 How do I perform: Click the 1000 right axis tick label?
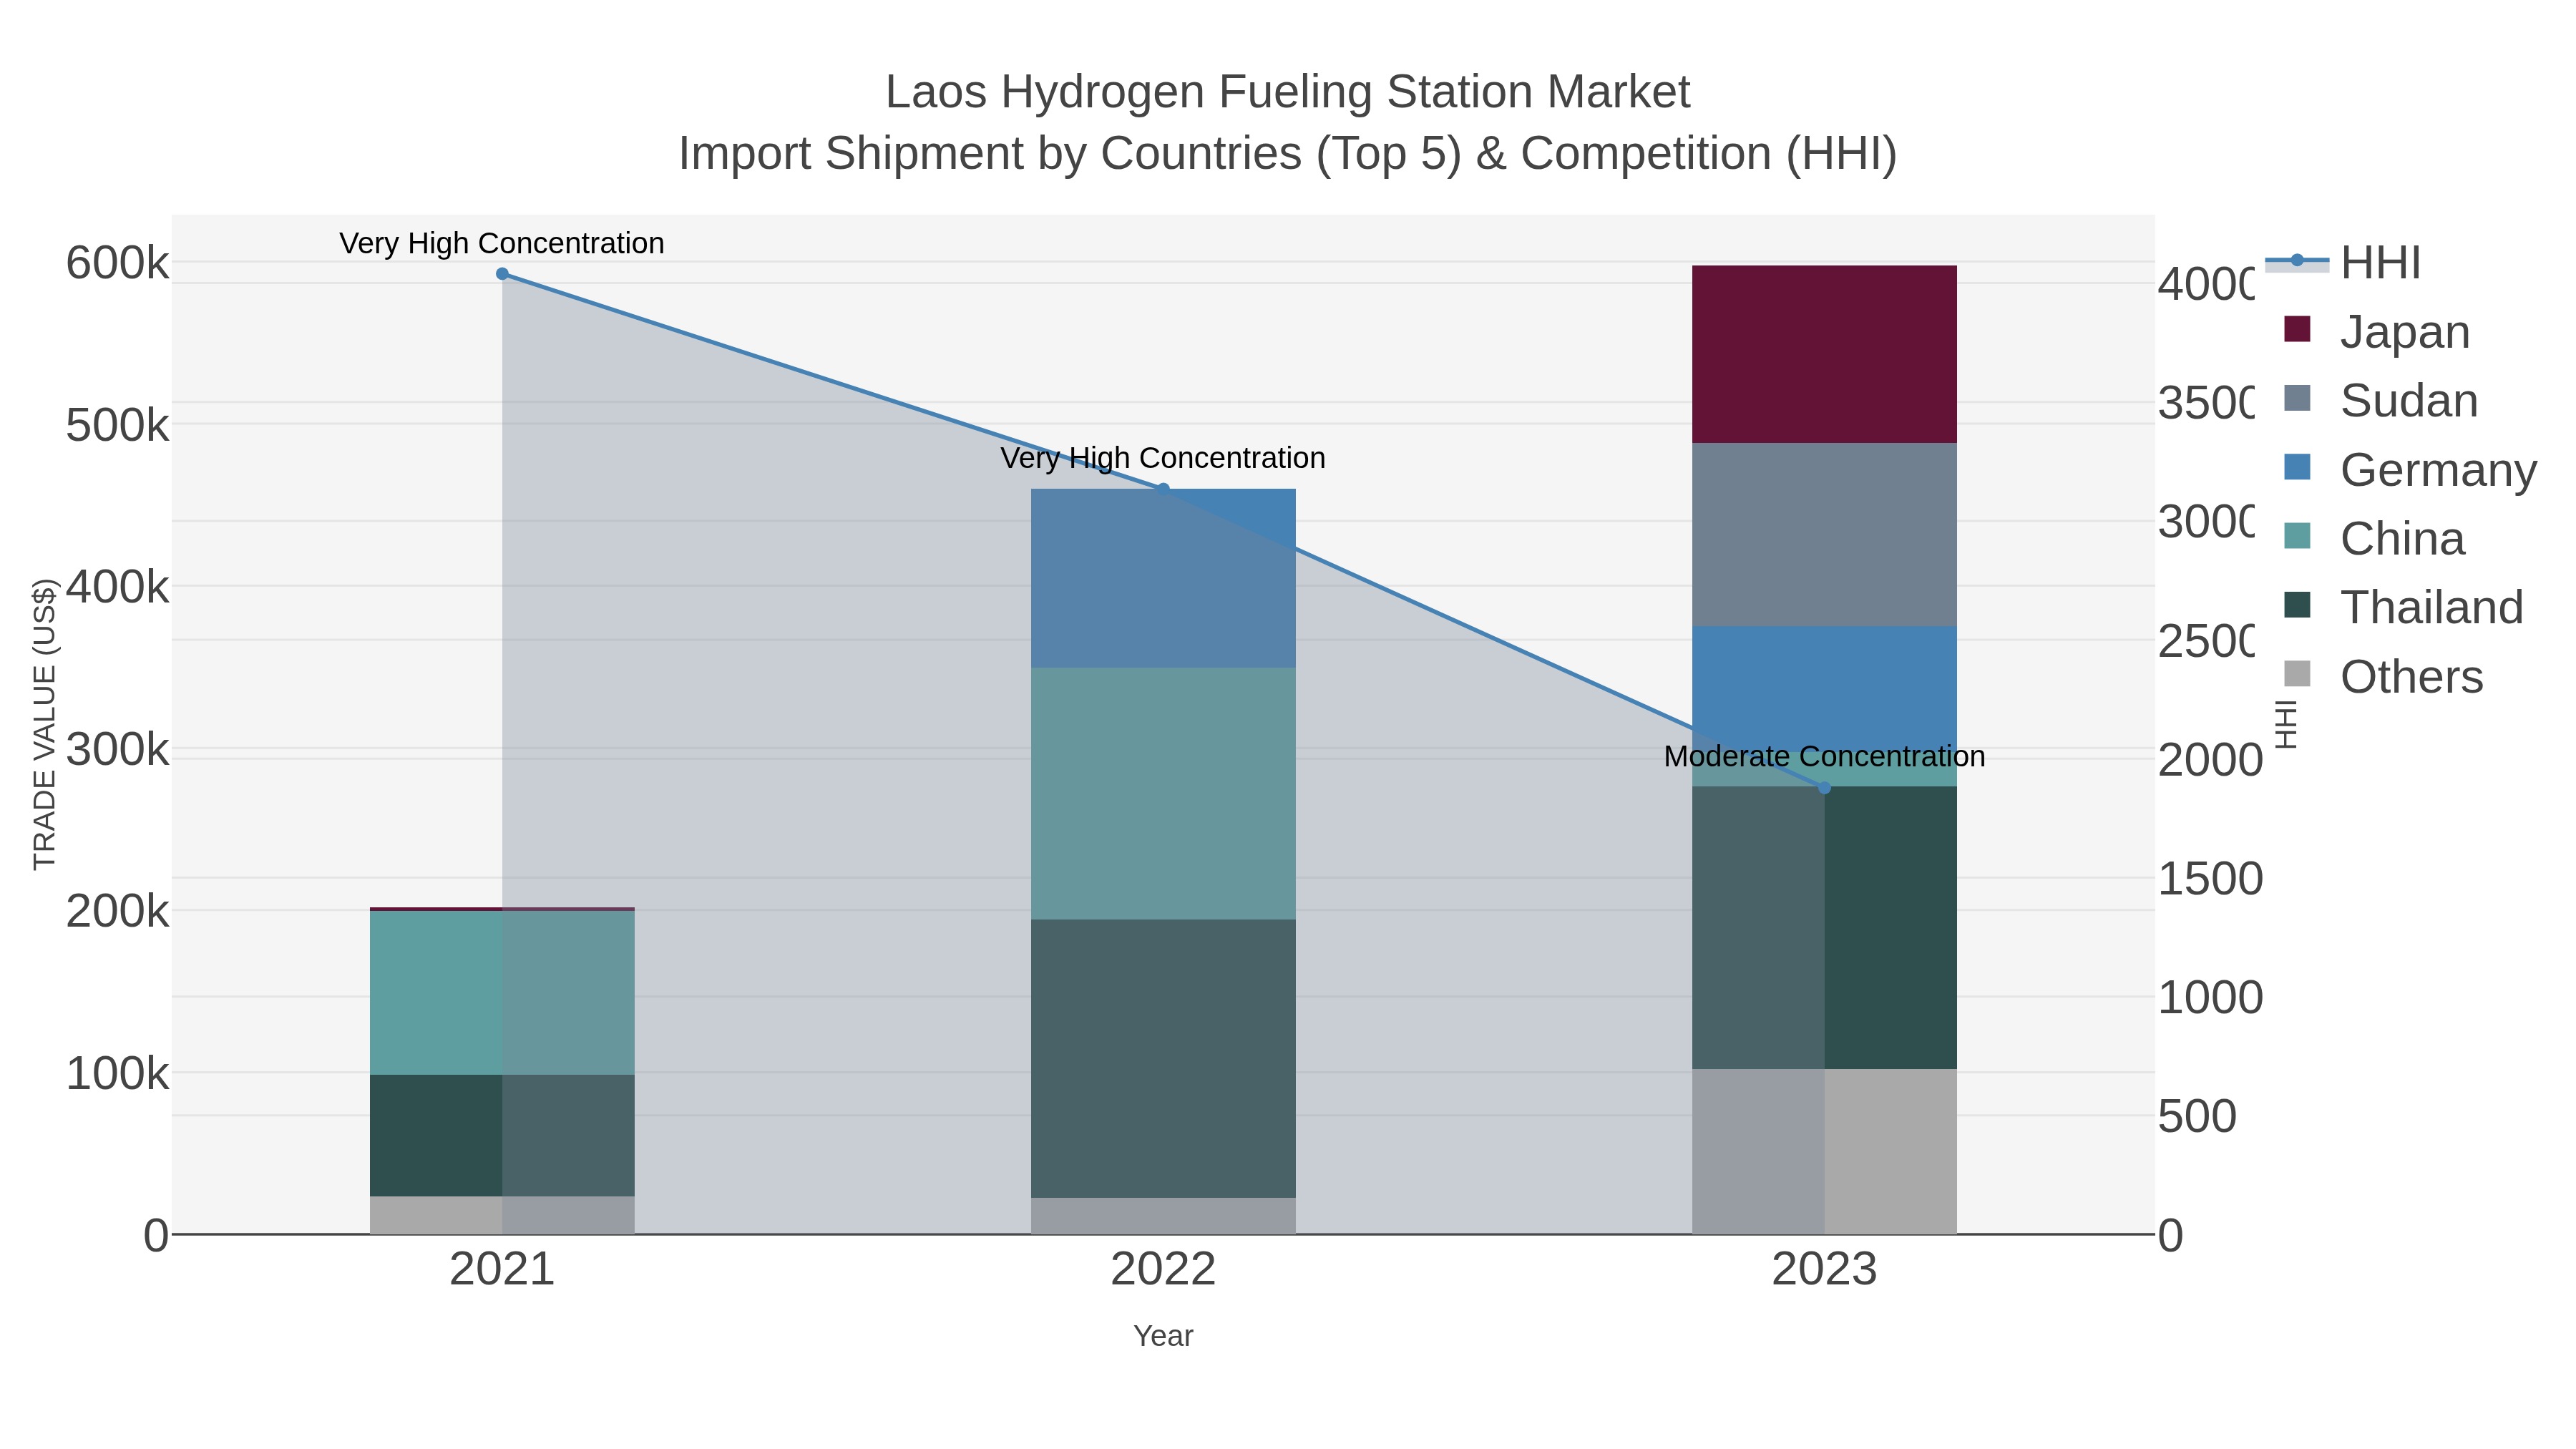[x=2210, y=998]
